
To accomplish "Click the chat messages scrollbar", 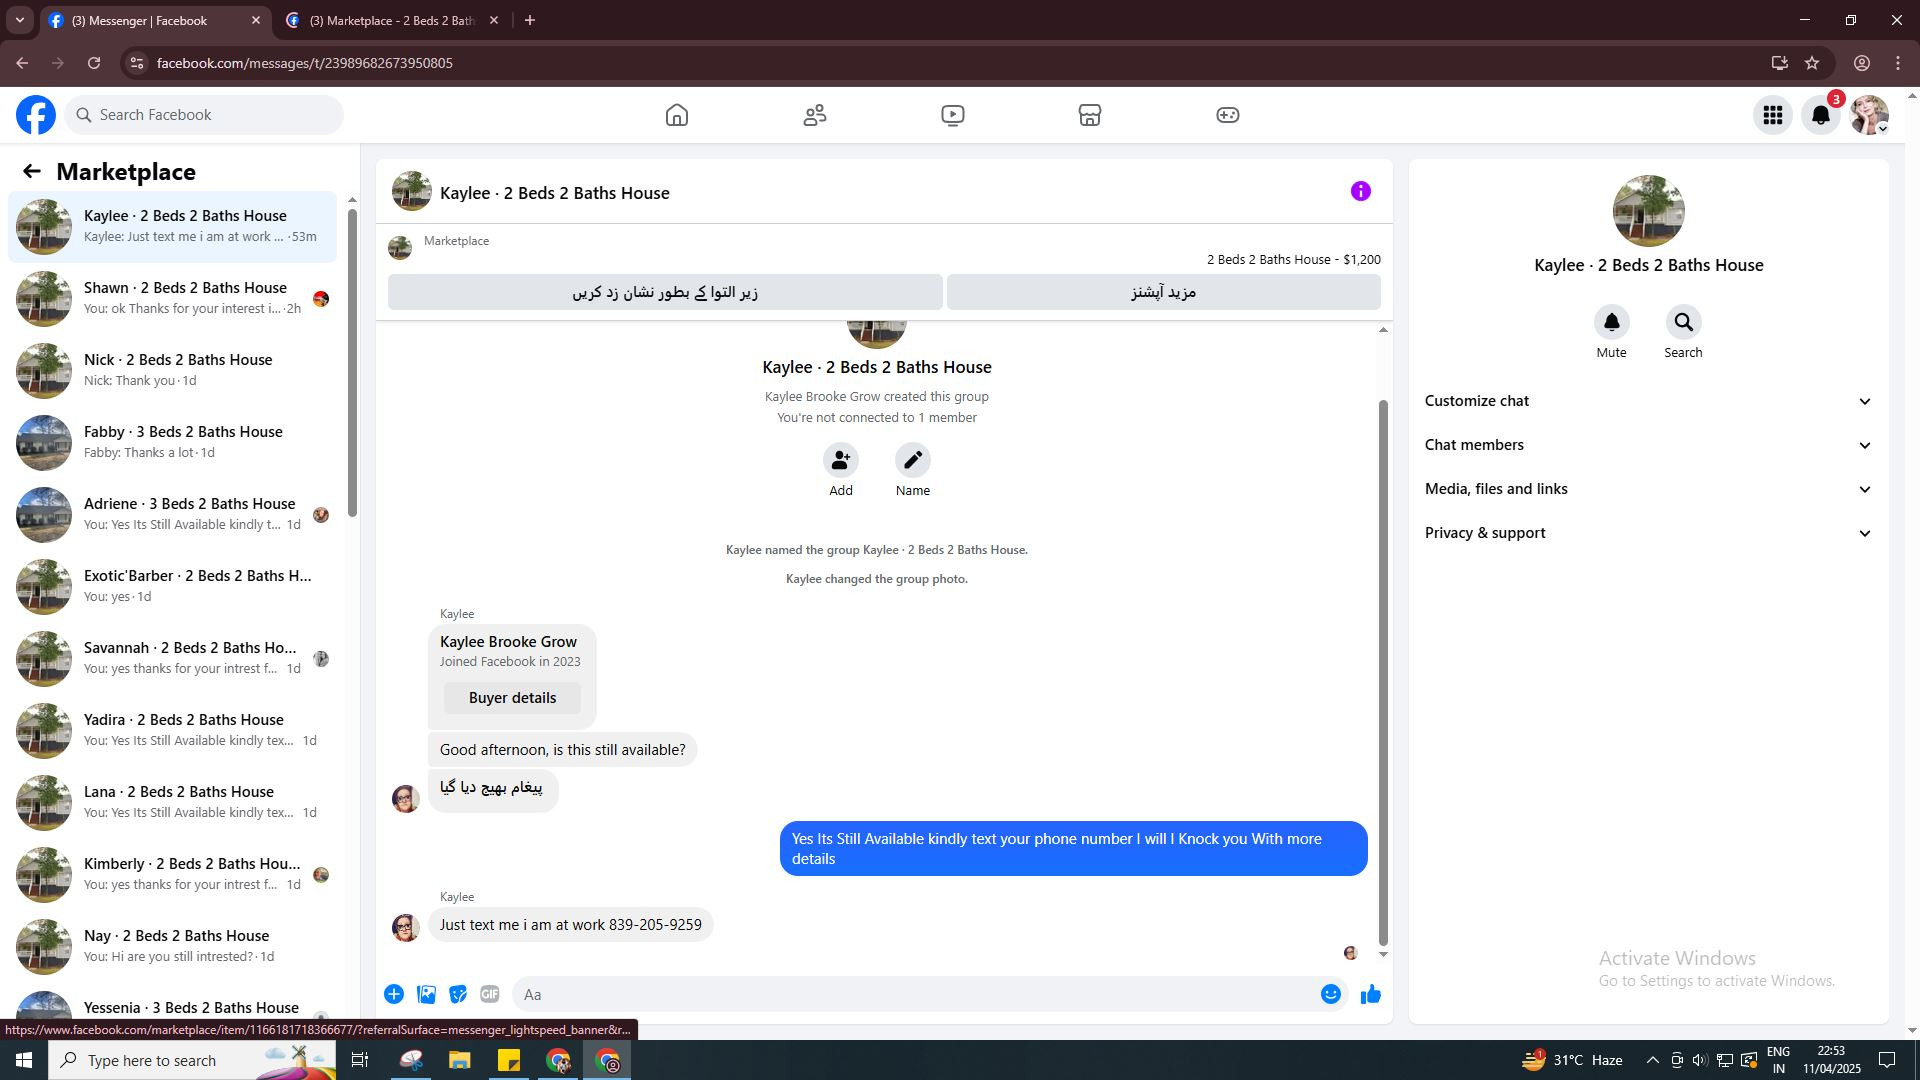I will pyautogui.click(x=1384, y=672).
